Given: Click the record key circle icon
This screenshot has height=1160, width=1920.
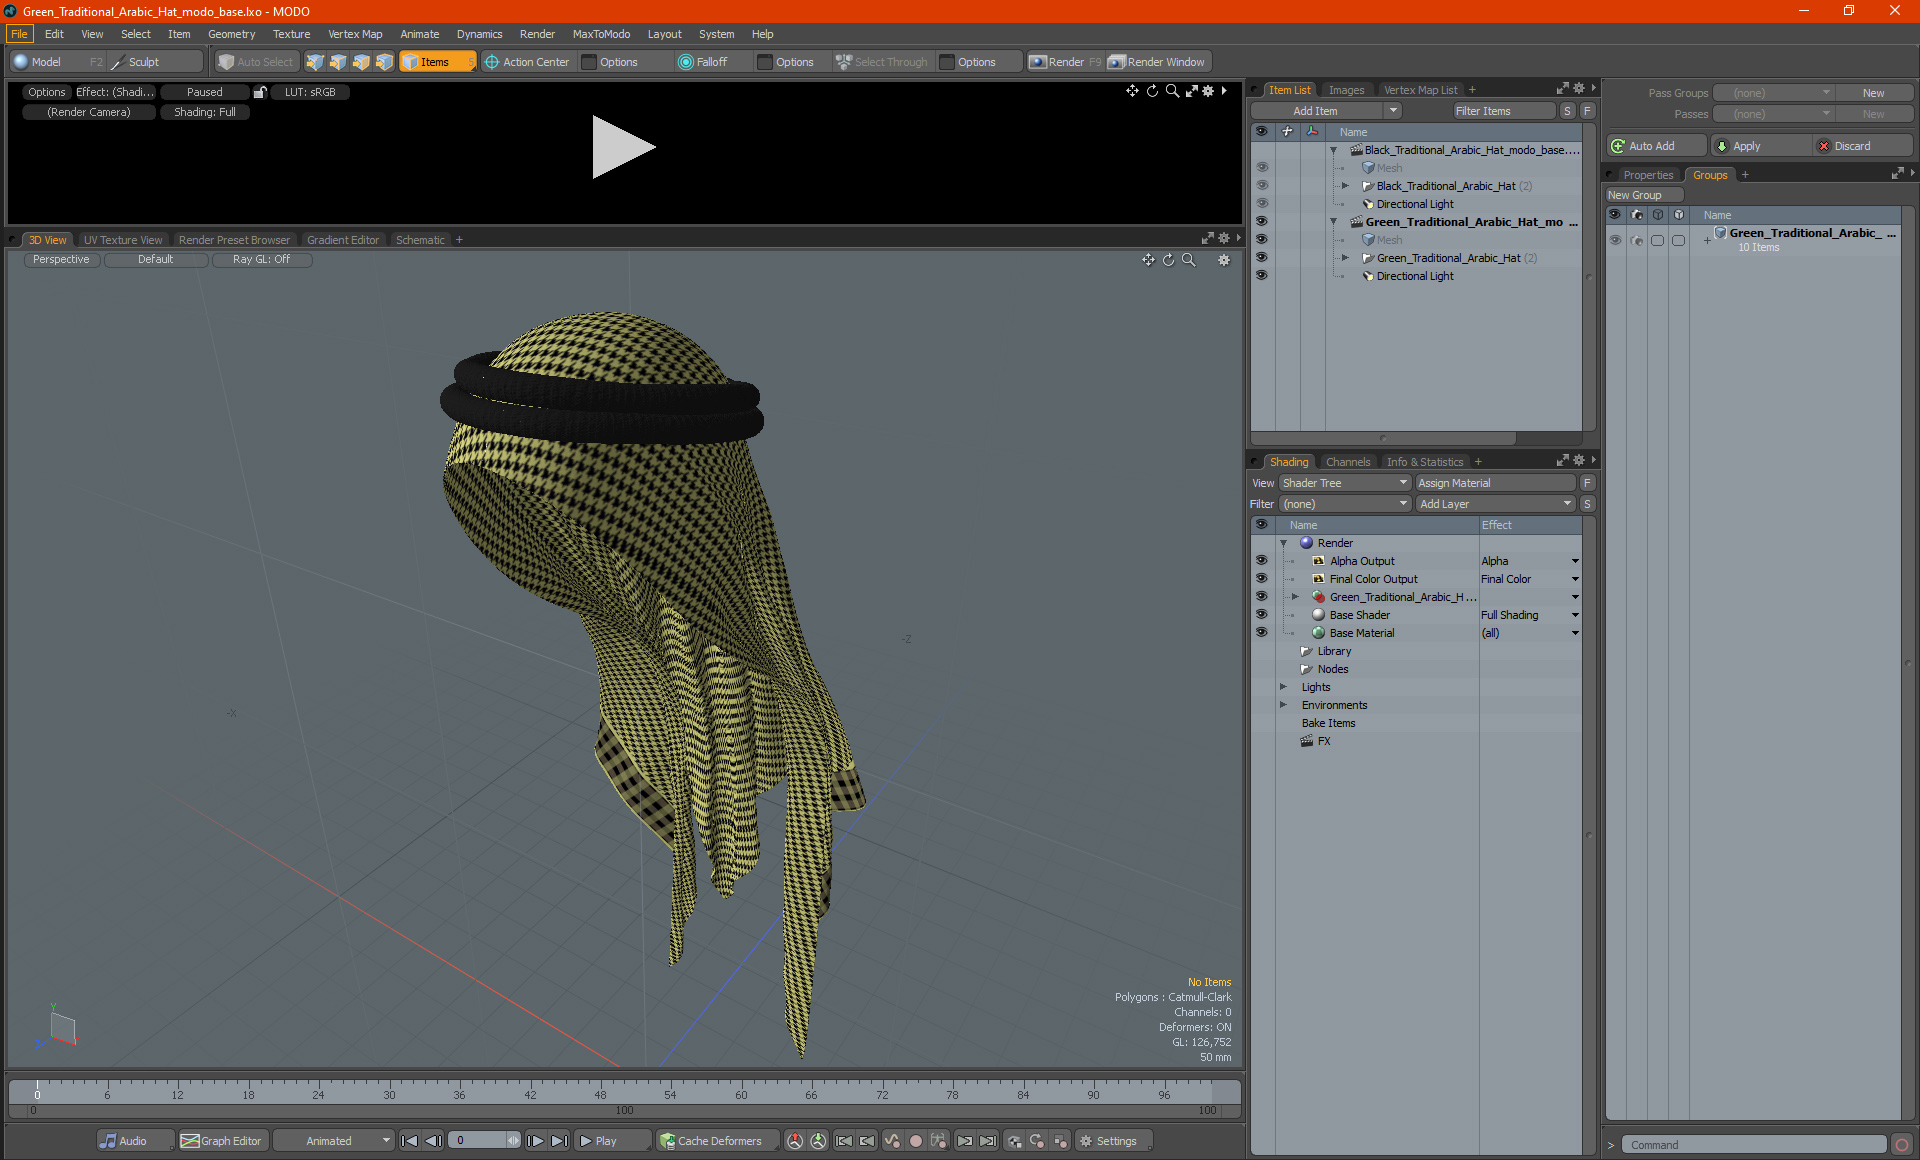Looking at the screenshot, I should 915,1141.
